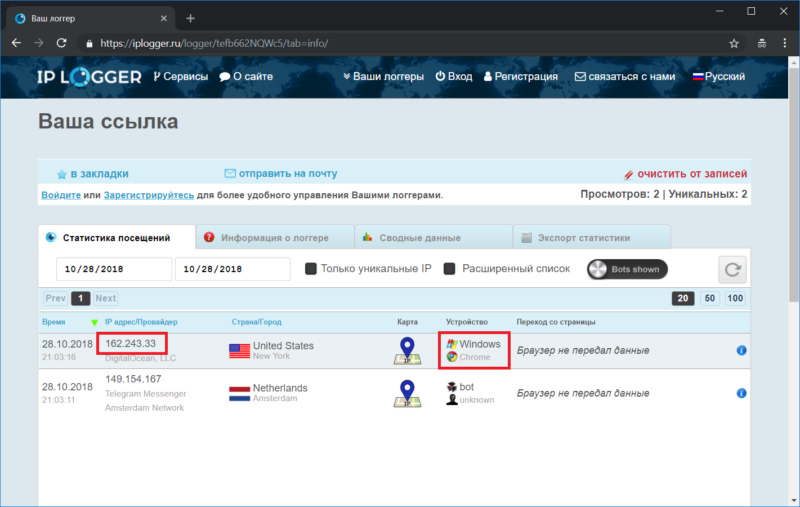
Task: Switch to the Экспорт статистики tab
Action: tap(583, 238)
